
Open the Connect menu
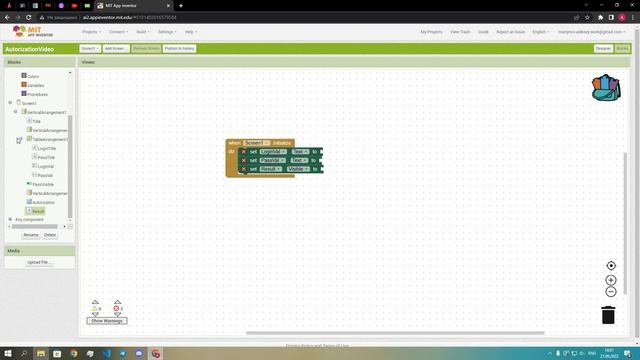(118, 32)
